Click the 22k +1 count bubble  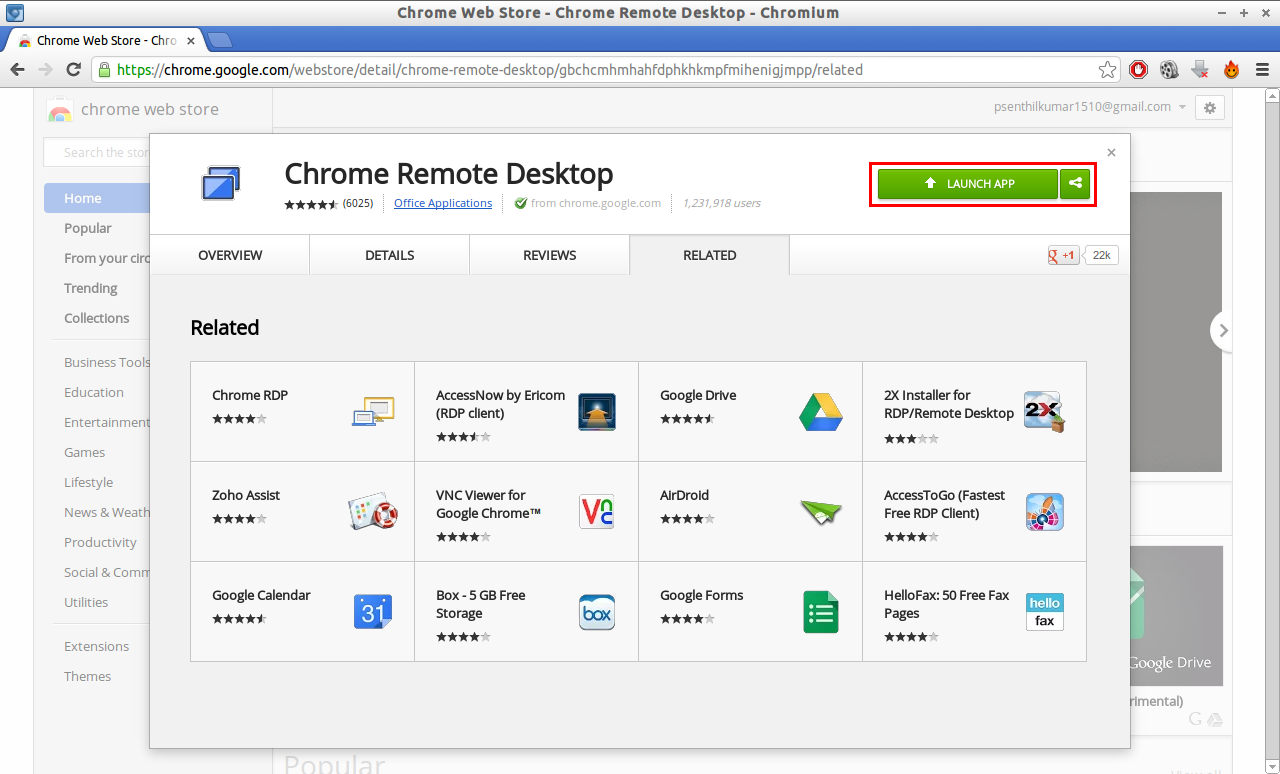[x=1101, y=255]
